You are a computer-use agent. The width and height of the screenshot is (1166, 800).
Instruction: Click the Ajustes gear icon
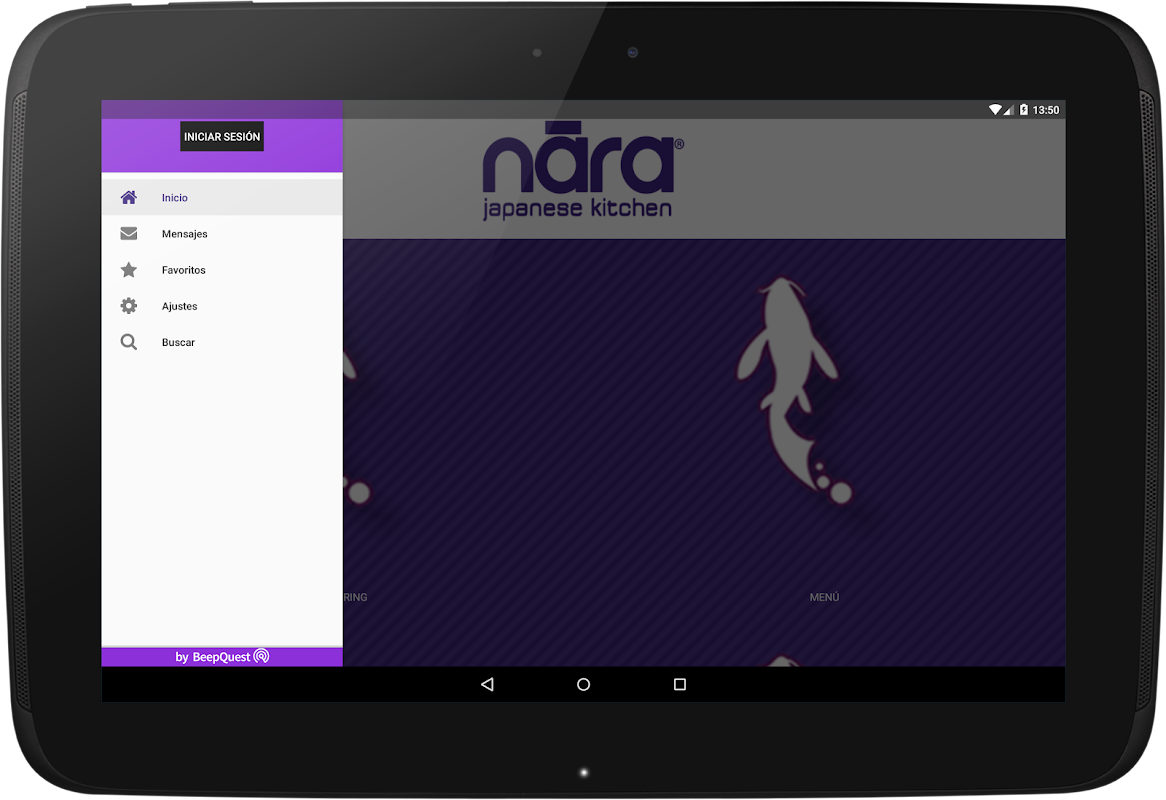pos(129,306)
